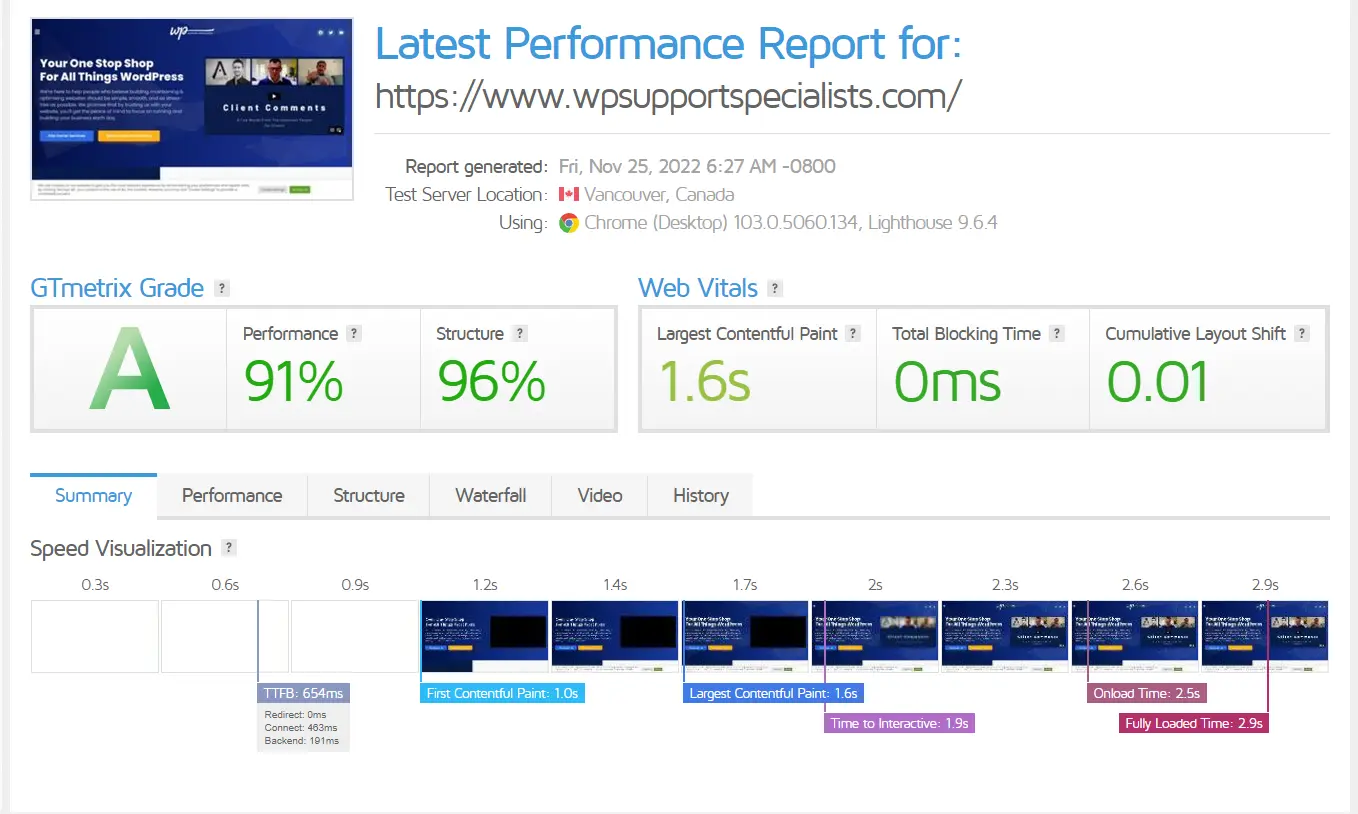Viewport: 1358px width, 814px height.
Task: Switch to the Performance tab
Action: pos(232,496)
